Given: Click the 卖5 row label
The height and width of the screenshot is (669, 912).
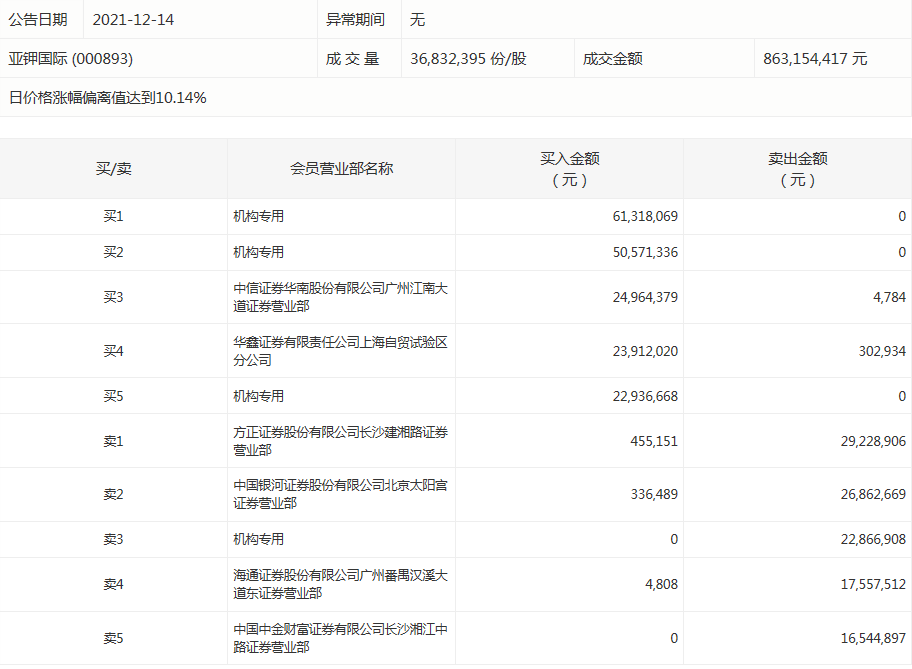Looking at the screenshot, I should pyautogui.click(x=113, y=639).
